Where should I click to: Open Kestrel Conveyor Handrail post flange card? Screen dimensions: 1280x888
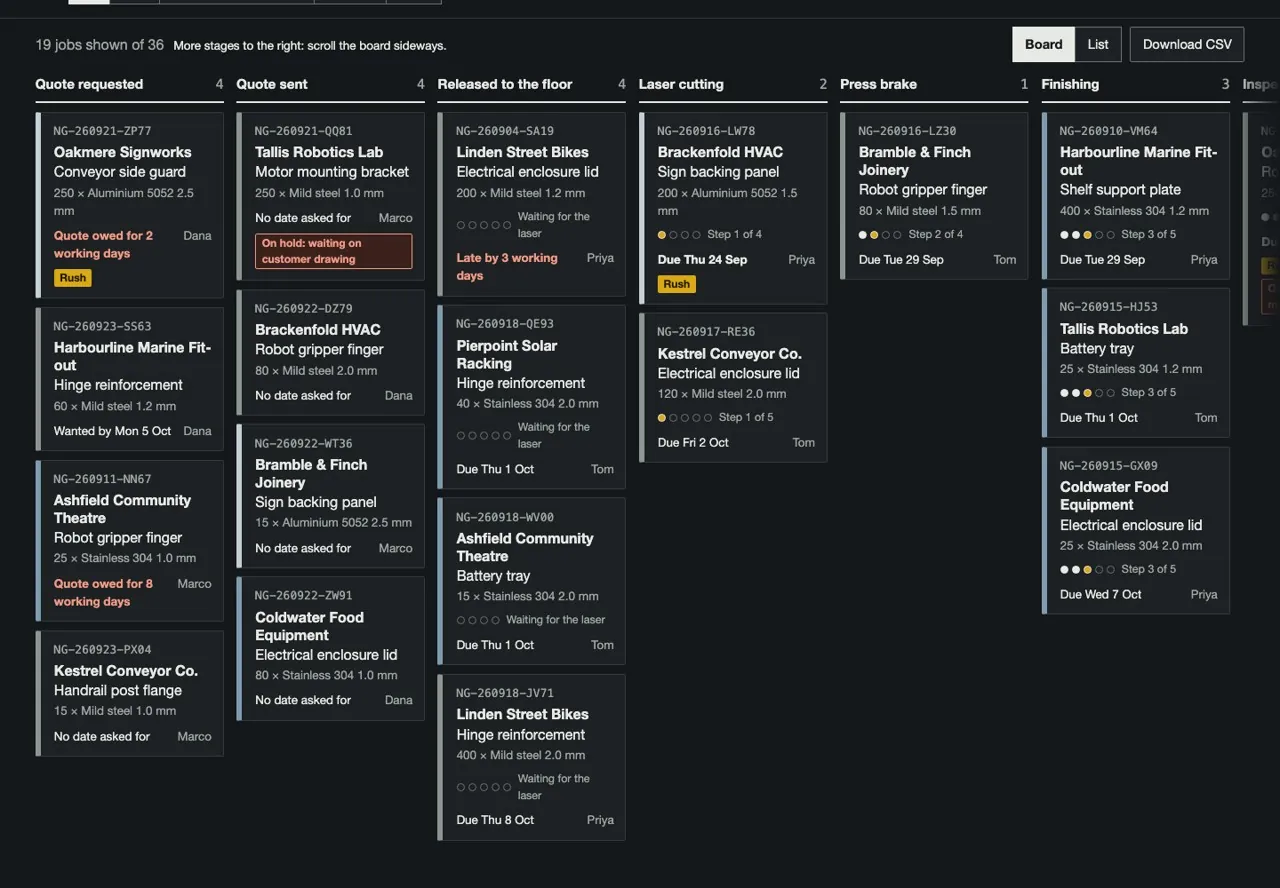pos(130,693)
